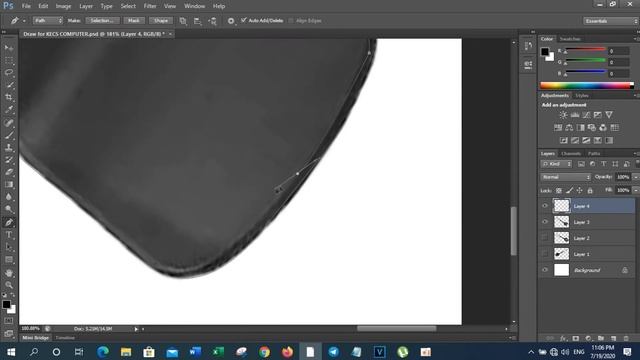Add a layer style with the fx icon

tap(563, 338)
